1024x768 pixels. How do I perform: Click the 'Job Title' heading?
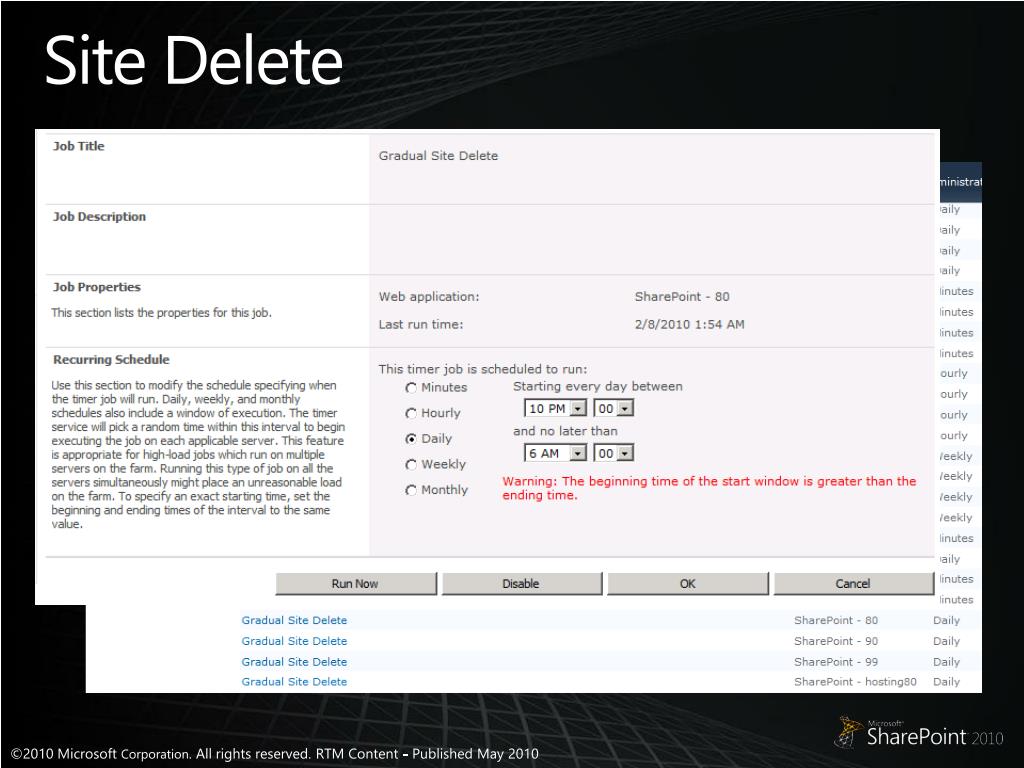click(78, 146)
